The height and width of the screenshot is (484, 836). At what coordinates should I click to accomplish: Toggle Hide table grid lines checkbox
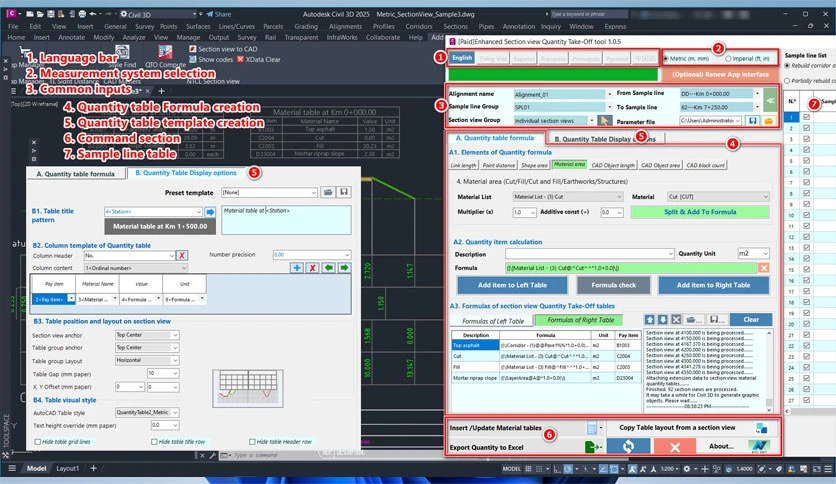tap(38, 441)
